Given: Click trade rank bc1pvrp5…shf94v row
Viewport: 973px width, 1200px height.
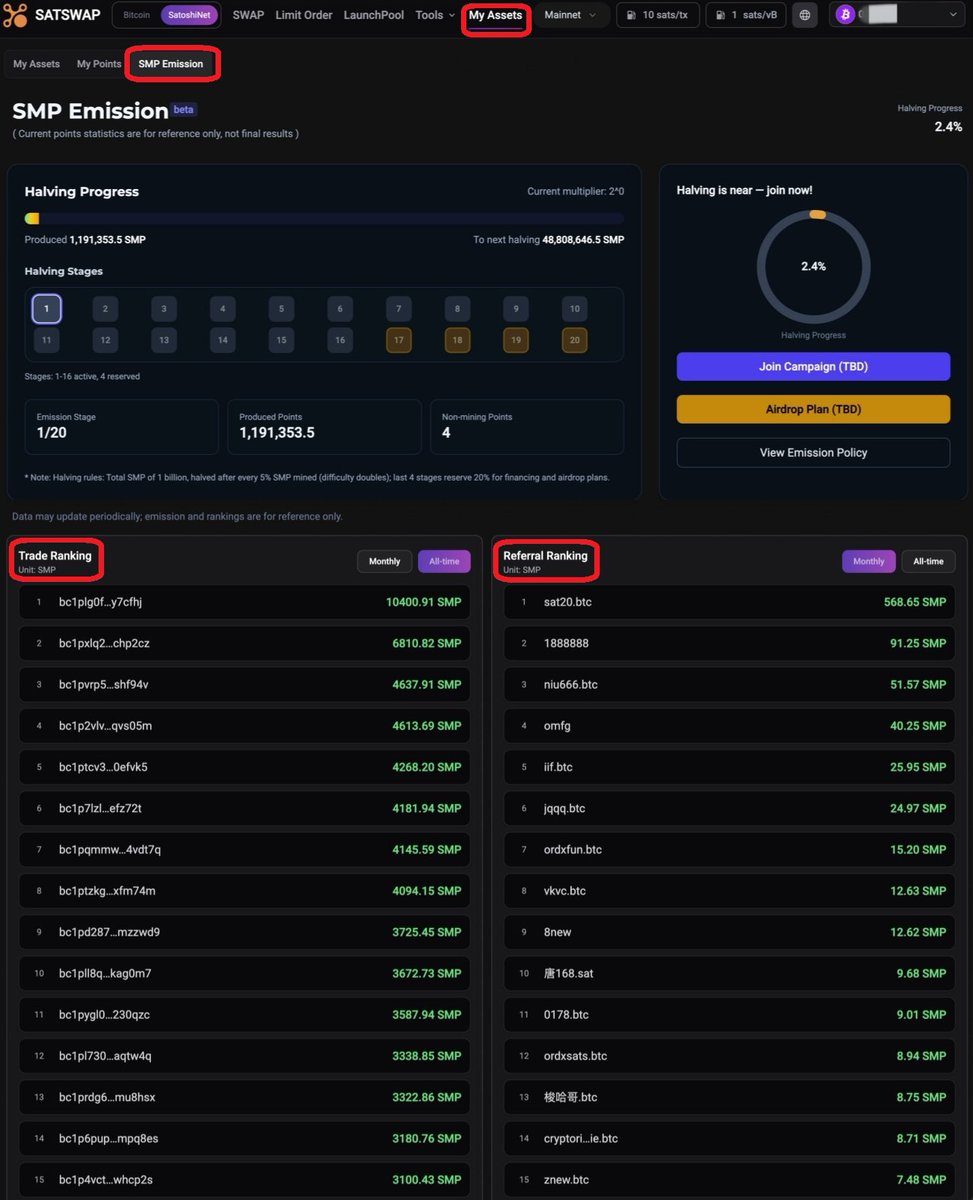Looking at the screenshot, I should [x=245, y=685].
